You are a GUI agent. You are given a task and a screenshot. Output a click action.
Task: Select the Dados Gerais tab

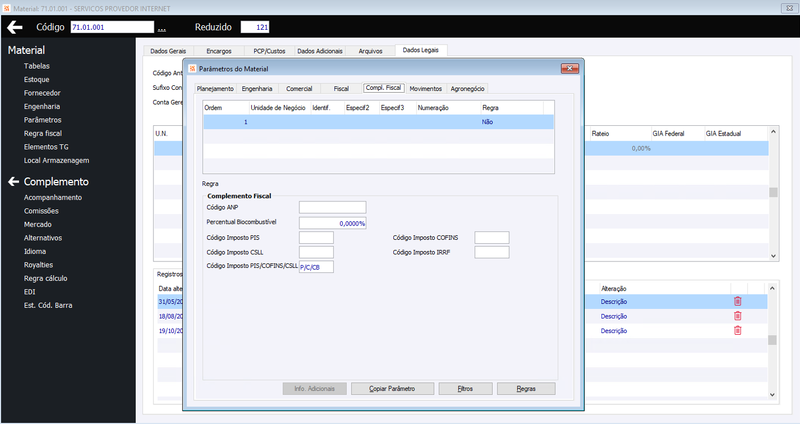tap(168, 51)
